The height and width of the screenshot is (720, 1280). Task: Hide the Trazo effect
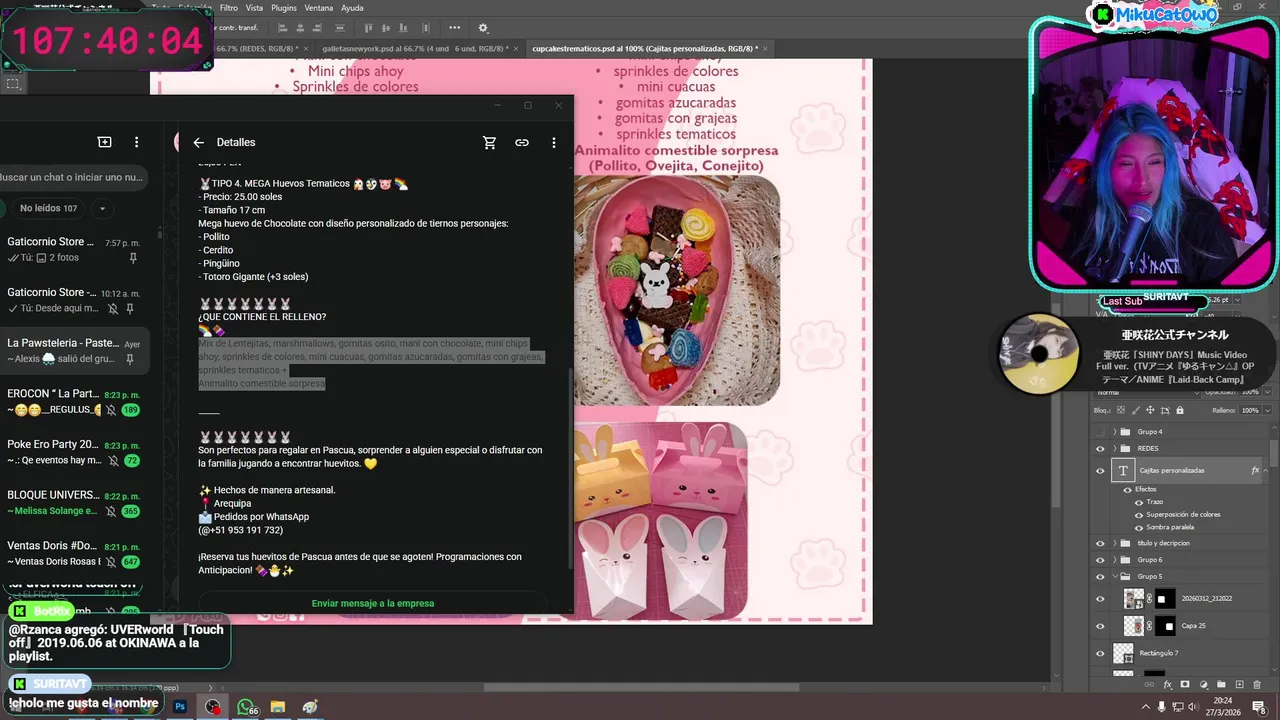click(x=1138, y=502)
